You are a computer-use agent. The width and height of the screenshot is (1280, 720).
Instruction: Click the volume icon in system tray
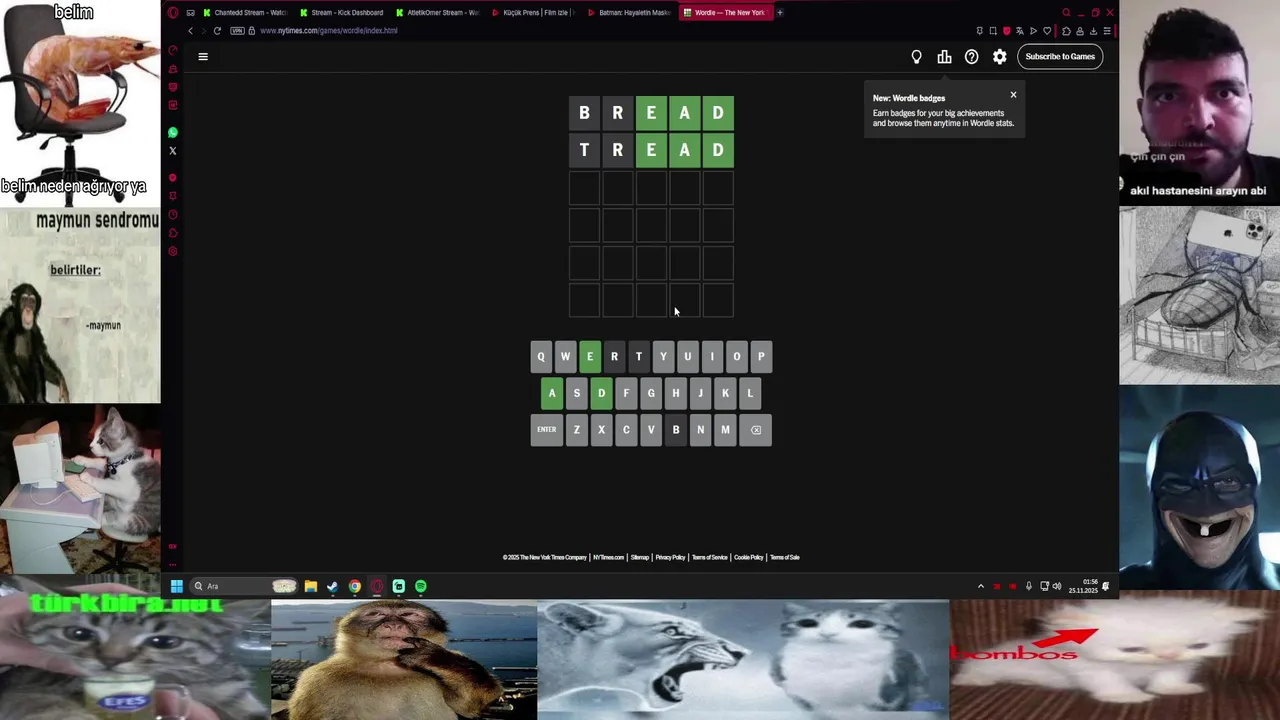pos(1056,586)
